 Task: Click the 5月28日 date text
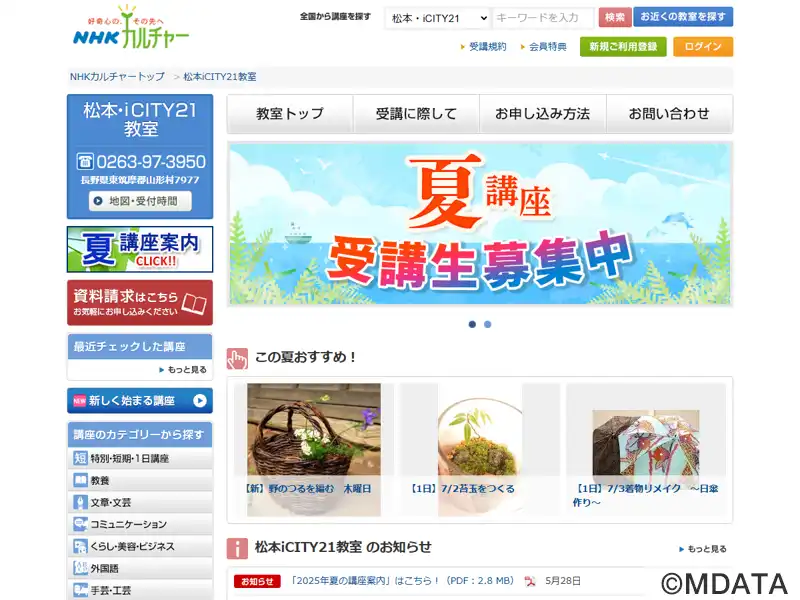(x=563, y=581)
